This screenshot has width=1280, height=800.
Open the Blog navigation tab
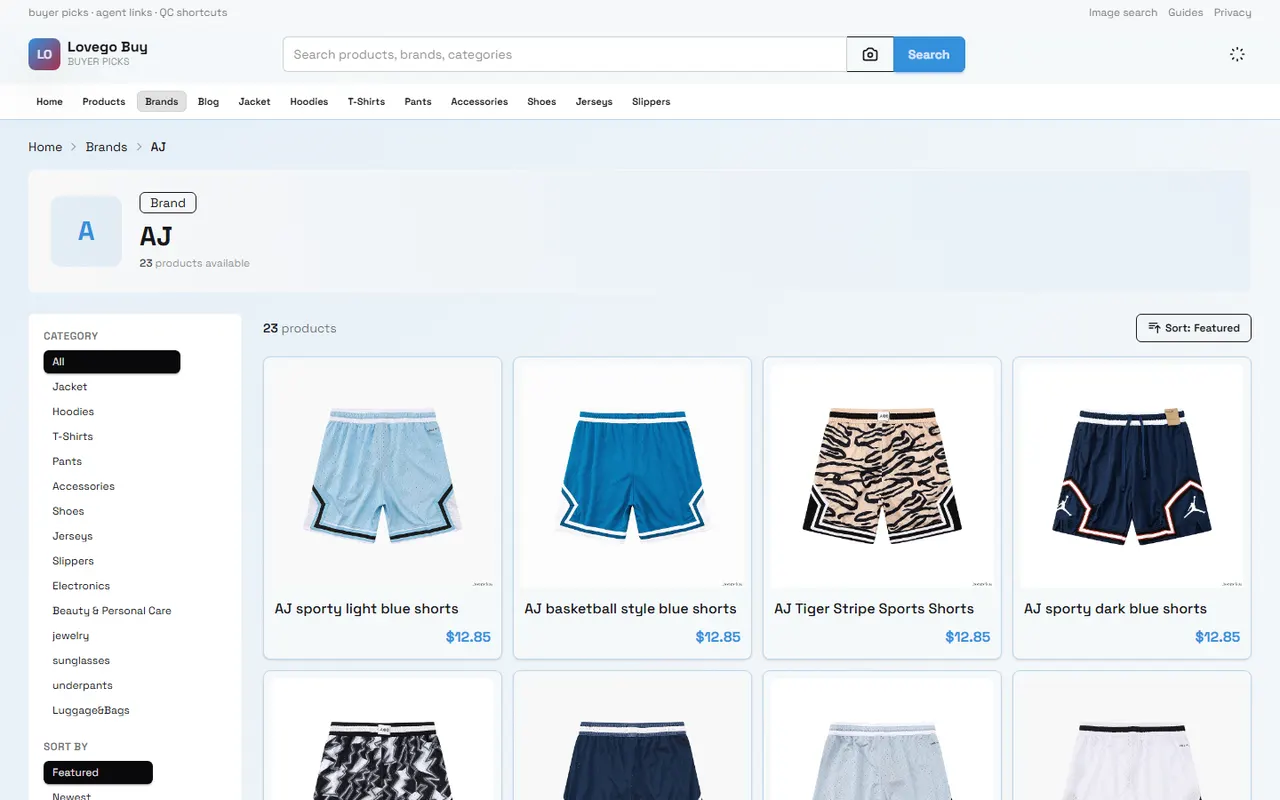point(208,101)
